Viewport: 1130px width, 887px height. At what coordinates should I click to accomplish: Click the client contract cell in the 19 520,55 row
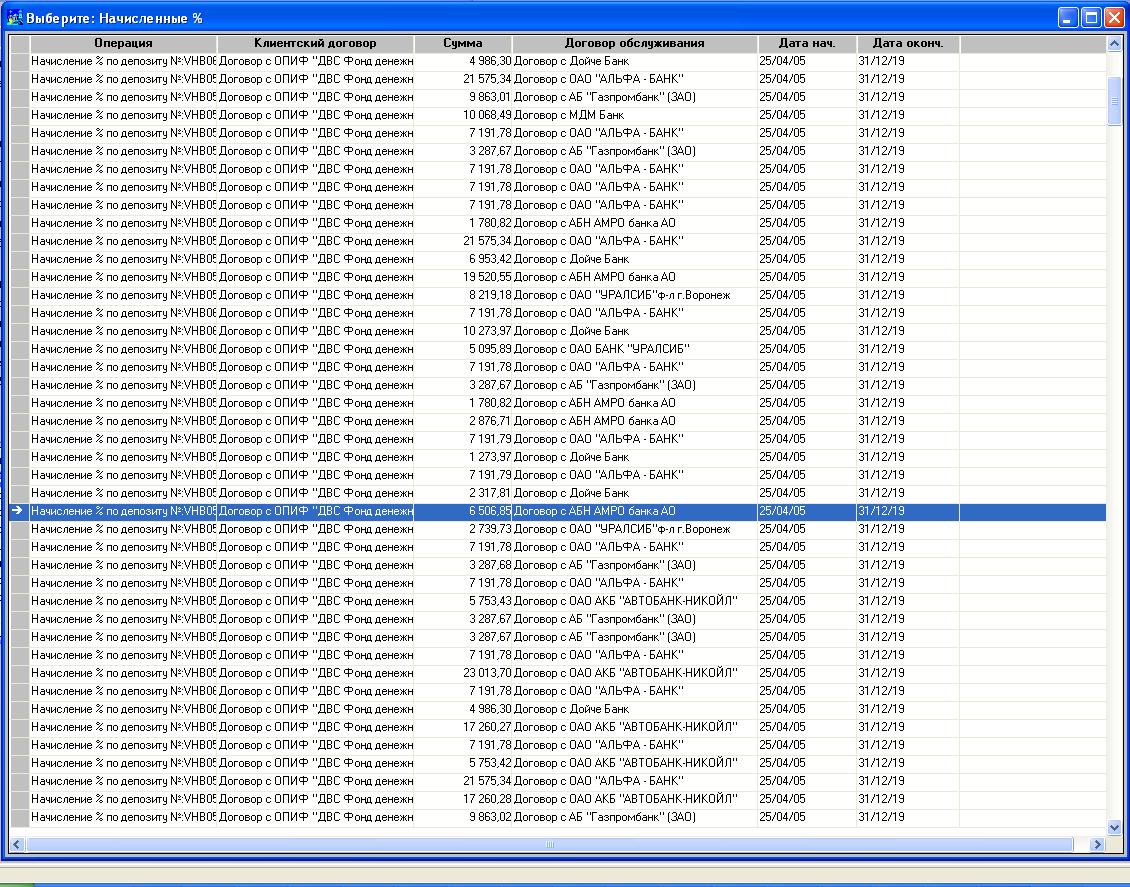tap(316, 277)
